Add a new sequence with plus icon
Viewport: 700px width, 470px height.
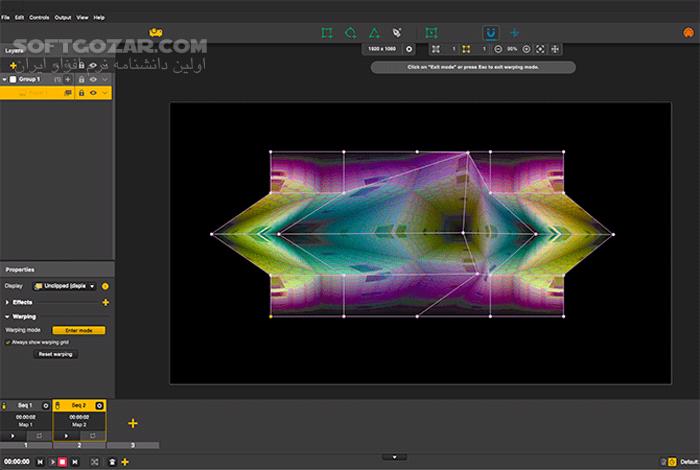coord(132,424)
